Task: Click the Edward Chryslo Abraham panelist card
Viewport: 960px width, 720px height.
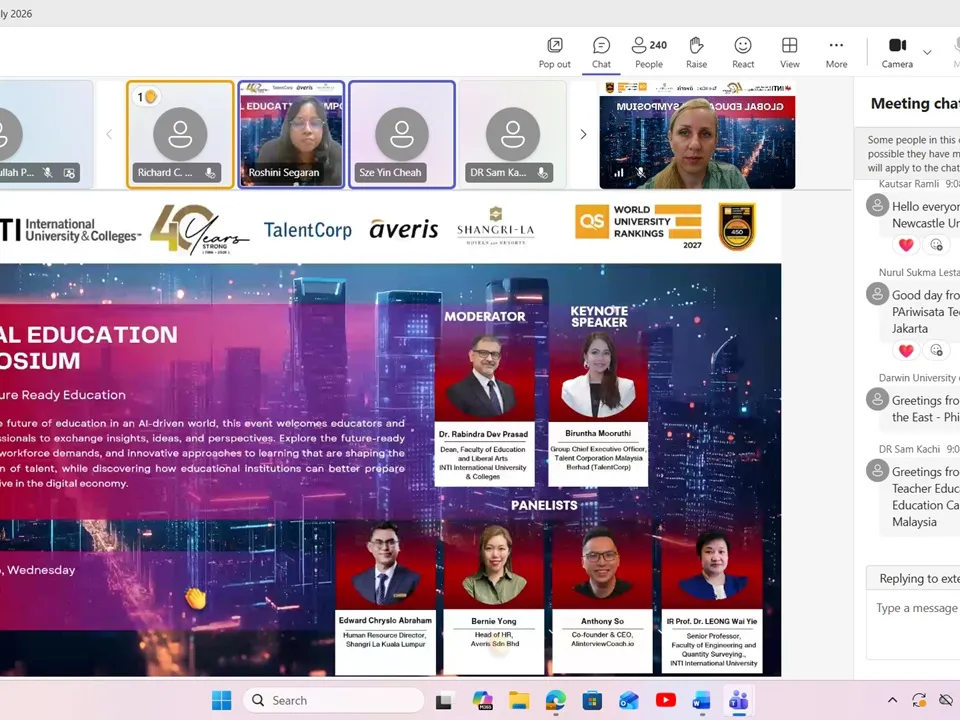Action: [x=385, y=596]
